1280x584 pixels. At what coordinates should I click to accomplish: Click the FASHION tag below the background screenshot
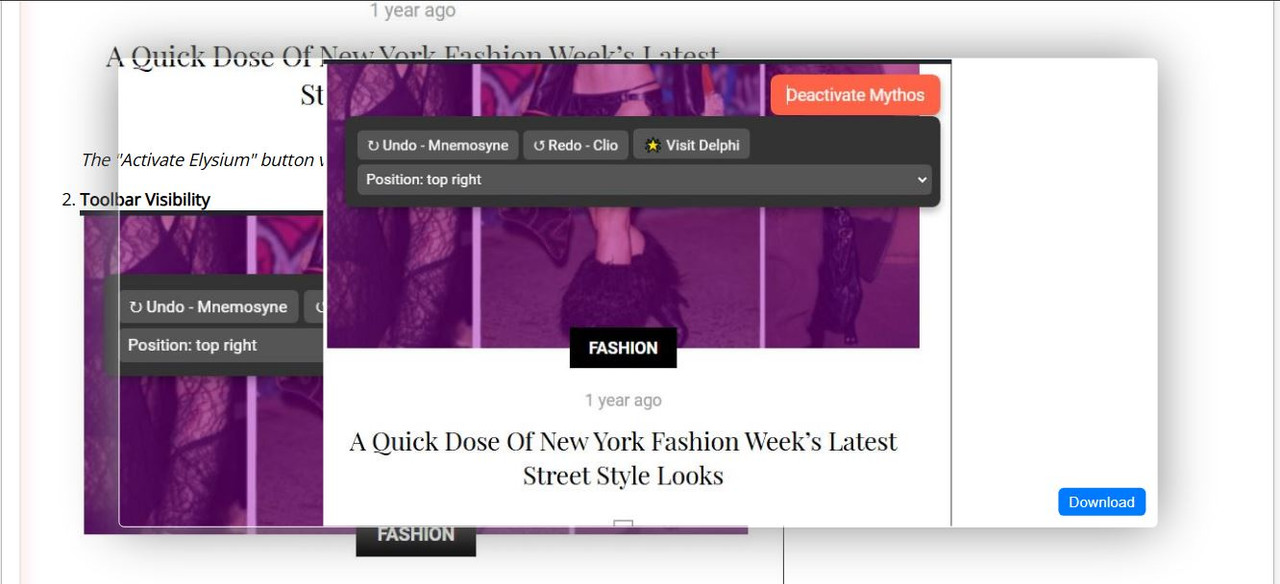pyautogui.click(x=416, y=535)
